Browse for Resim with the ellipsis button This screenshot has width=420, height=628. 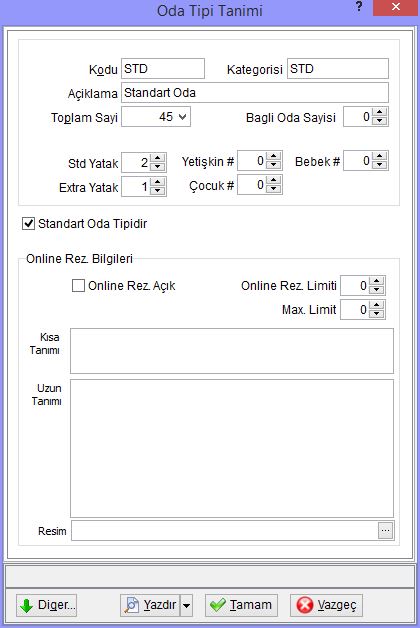tap(386, 531)
